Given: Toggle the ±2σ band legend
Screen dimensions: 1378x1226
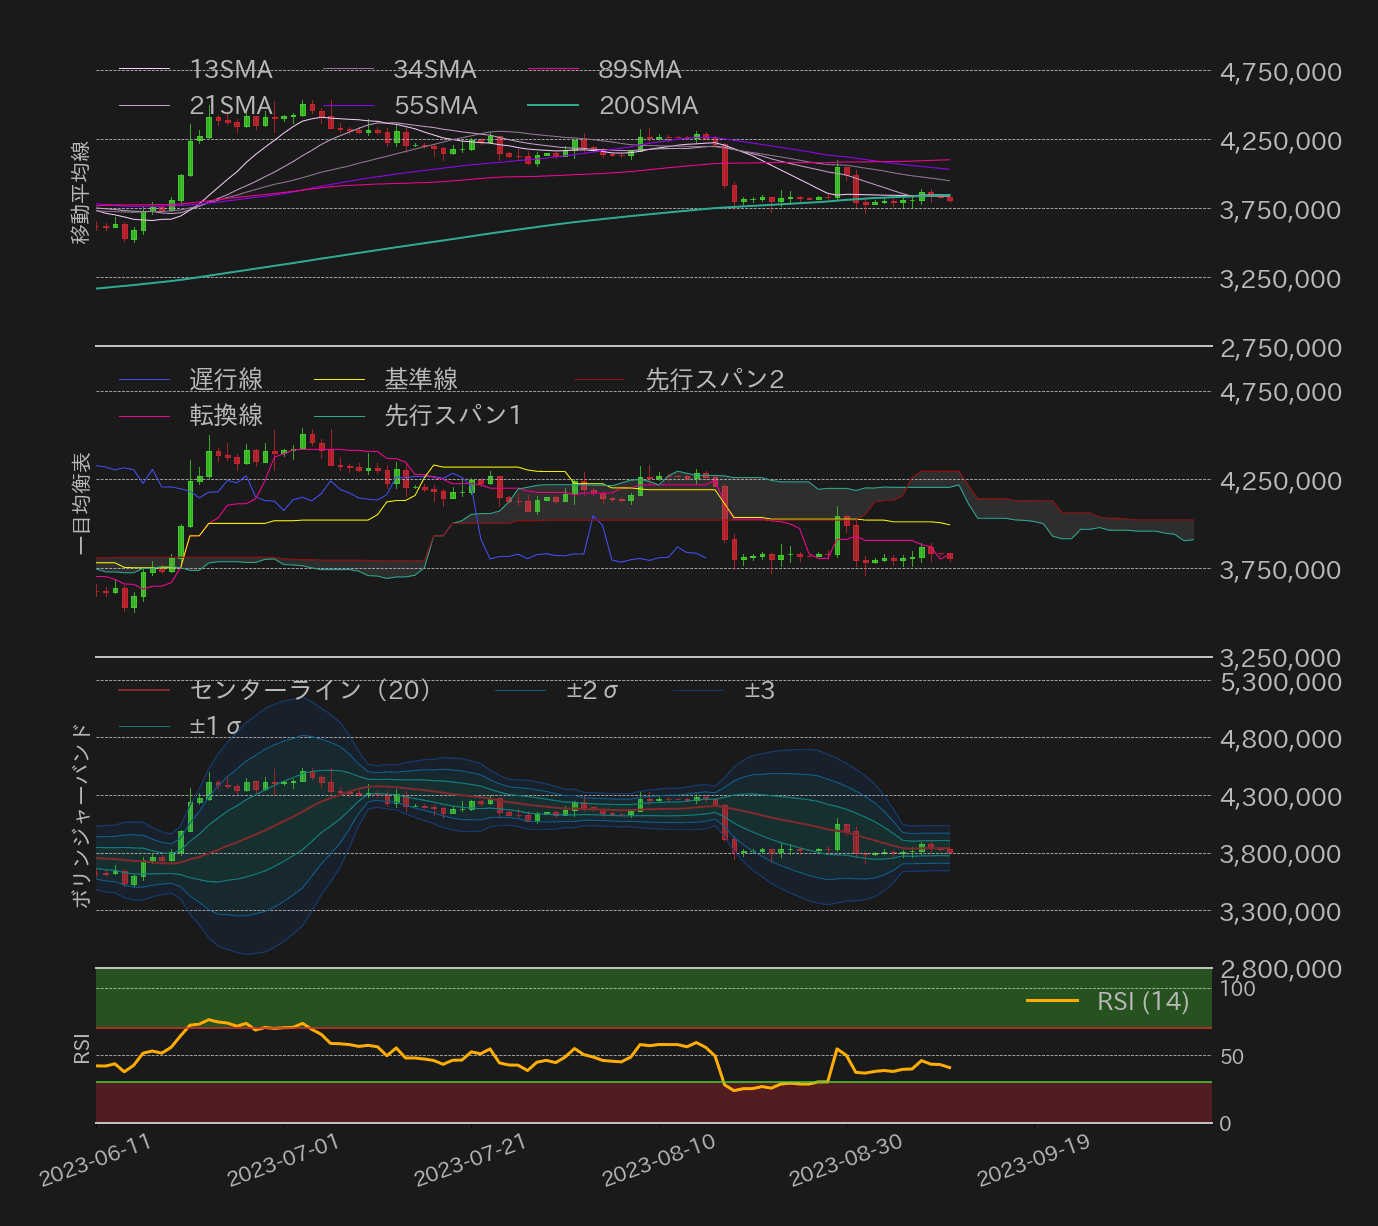Looking at the screenshot, I should click(x=592, y=690).
